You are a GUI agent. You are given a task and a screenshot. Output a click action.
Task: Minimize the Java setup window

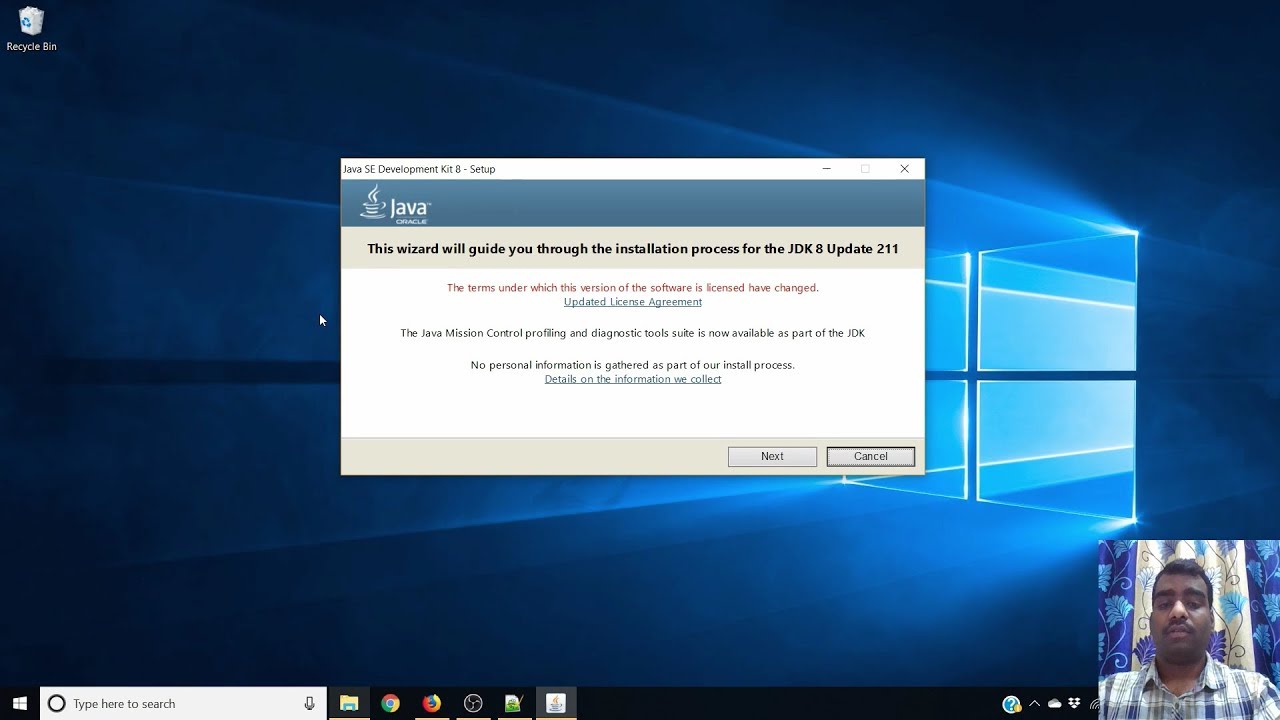[x=827, y=169]
